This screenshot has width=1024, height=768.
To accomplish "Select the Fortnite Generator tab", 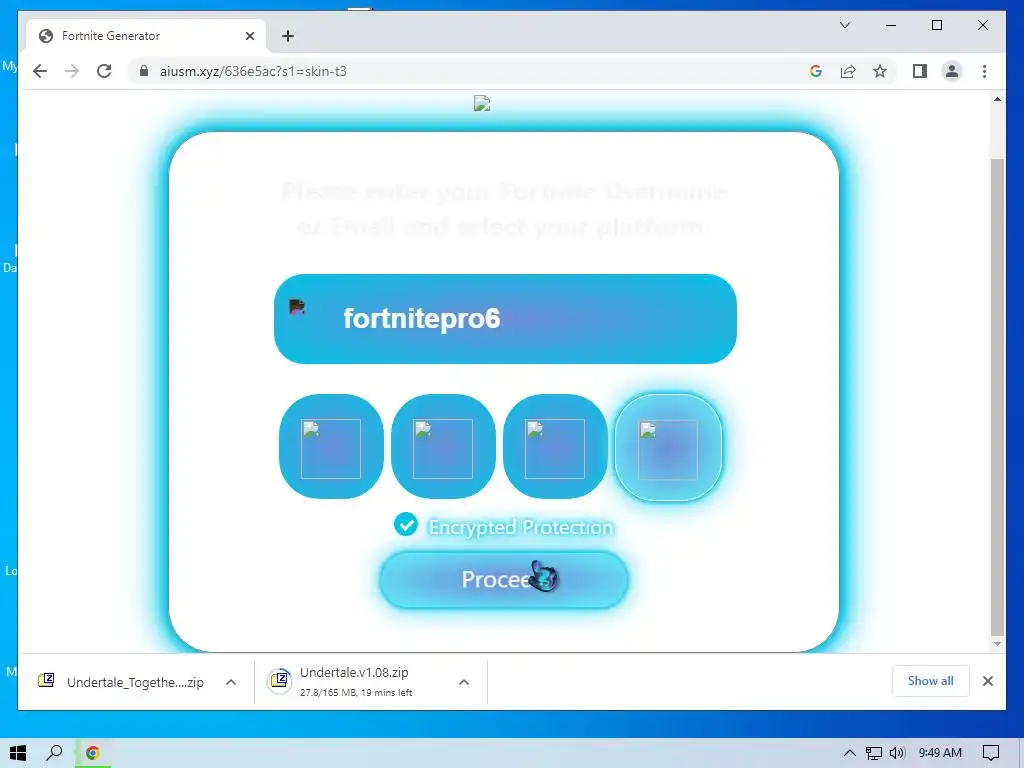I will point(146,36).
